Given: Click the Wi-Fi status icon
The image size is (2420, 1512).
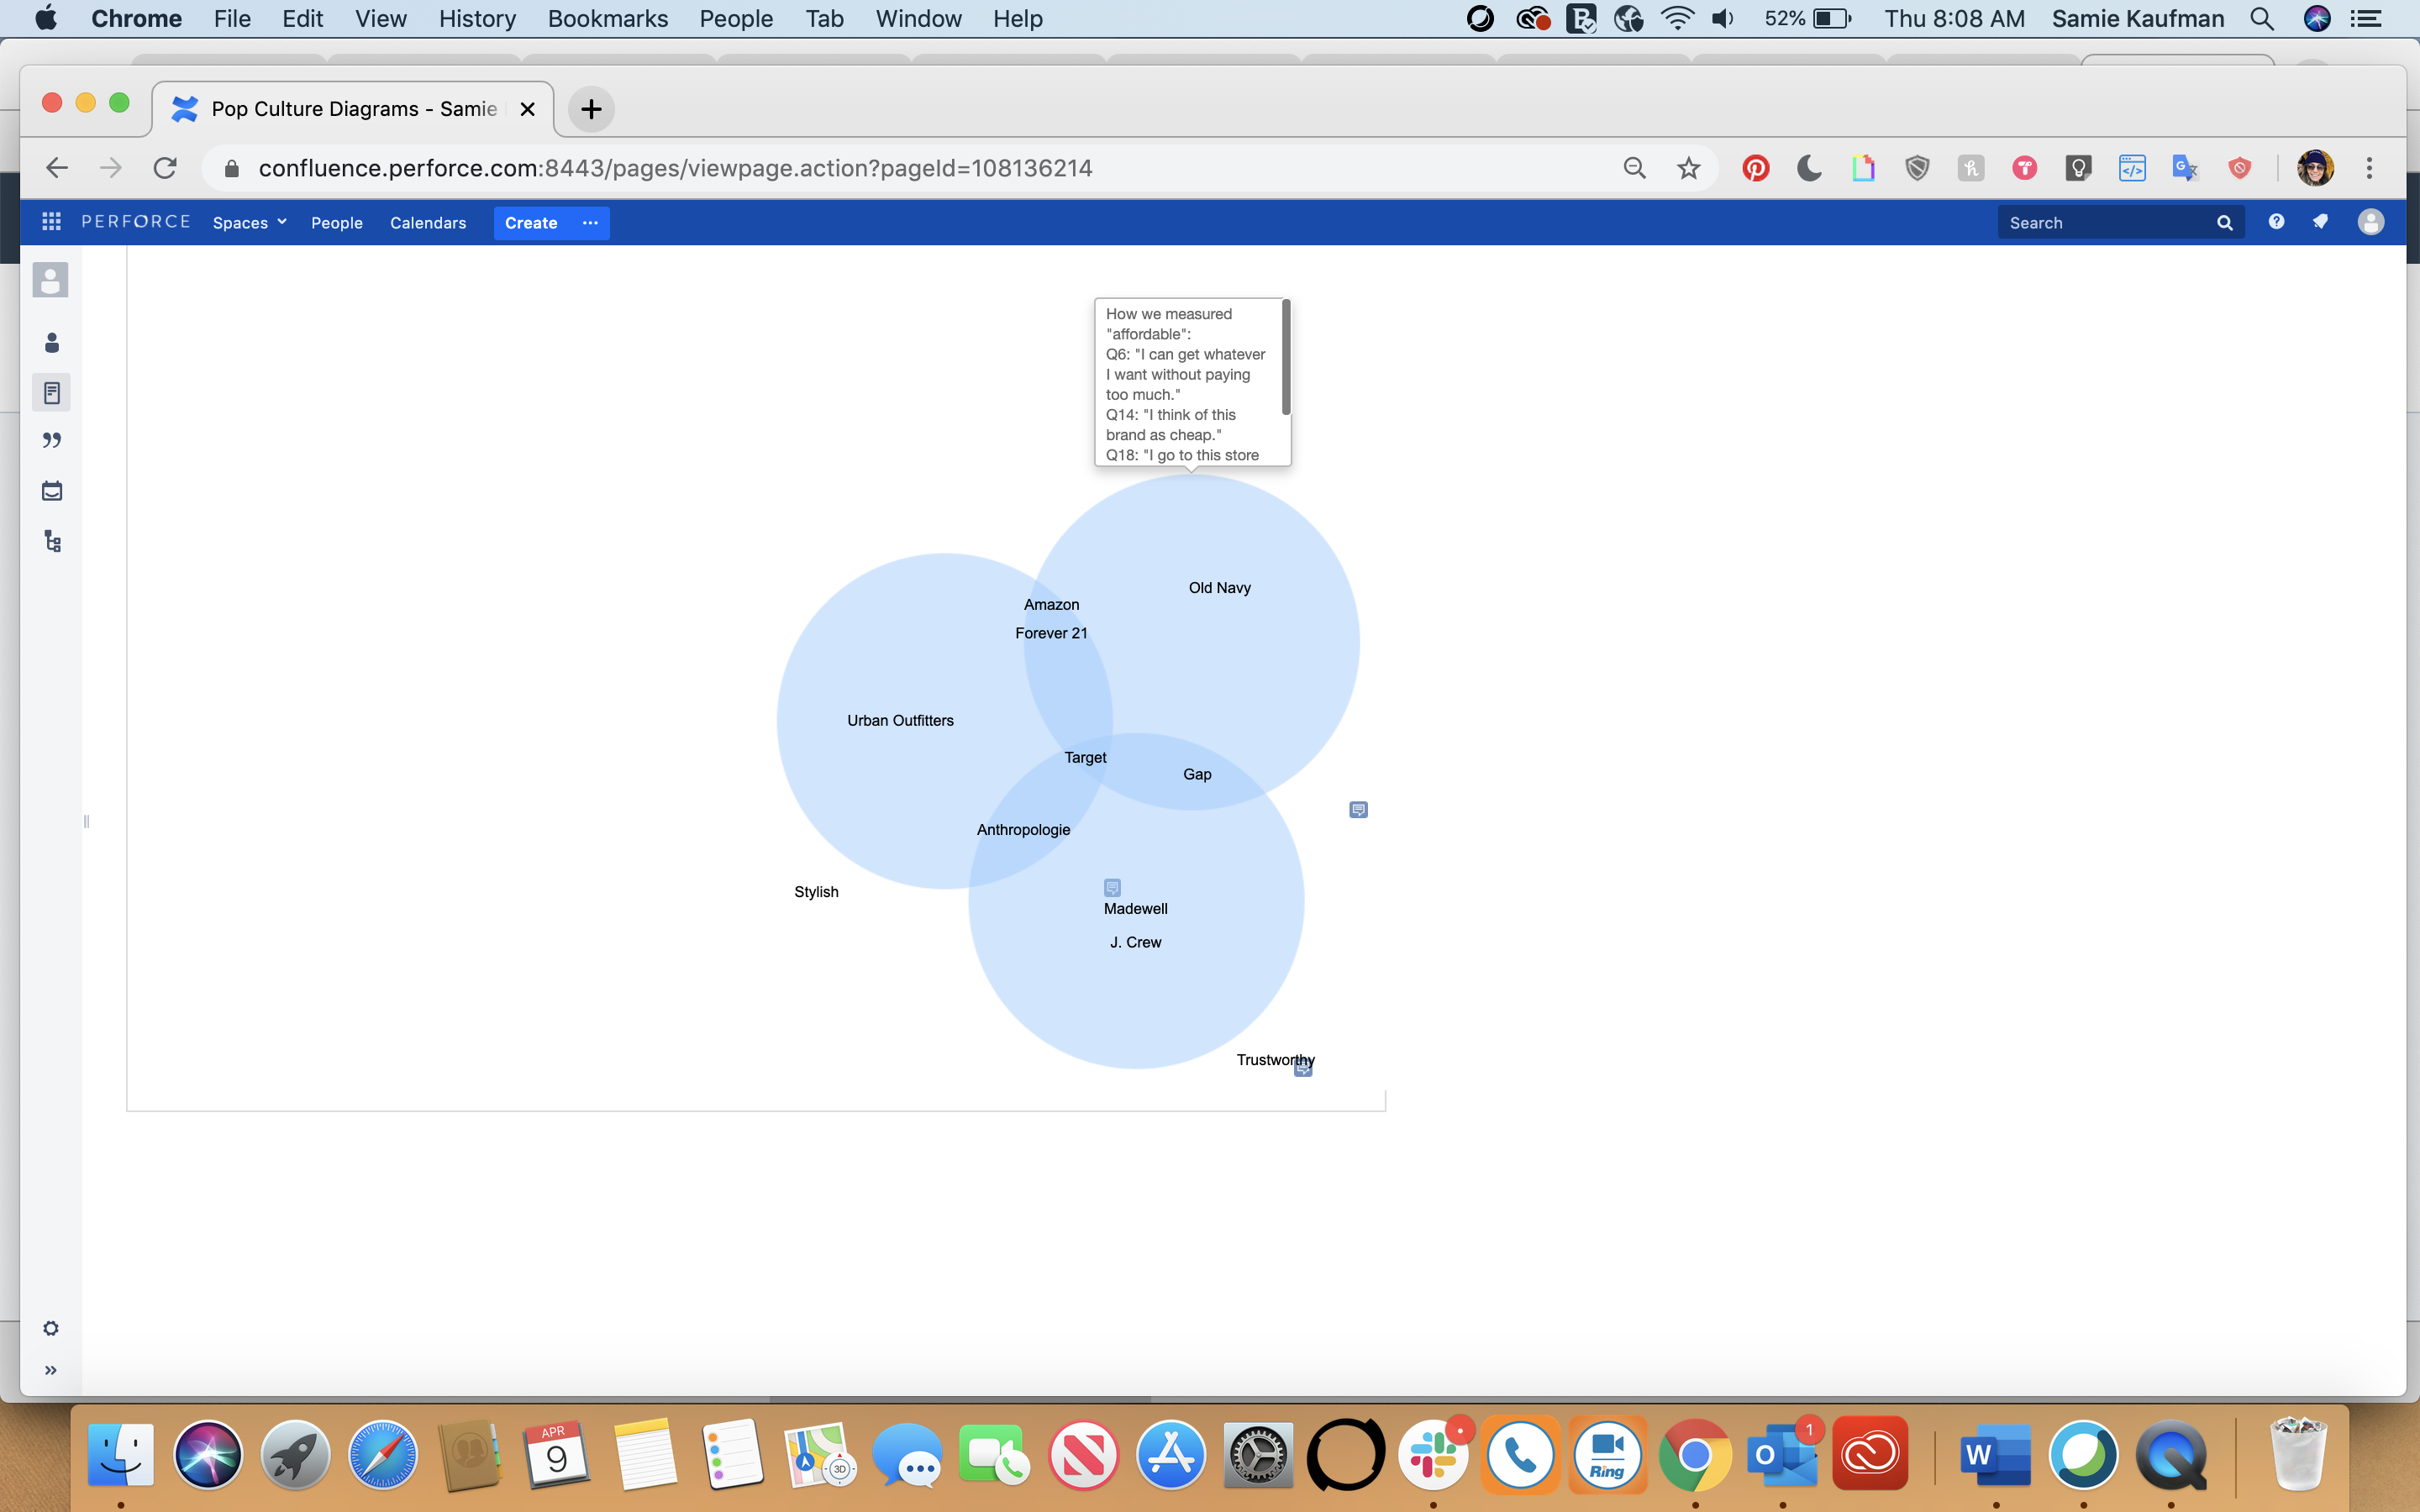Looking at the screenshot, I should click(x=1677, y=18).
